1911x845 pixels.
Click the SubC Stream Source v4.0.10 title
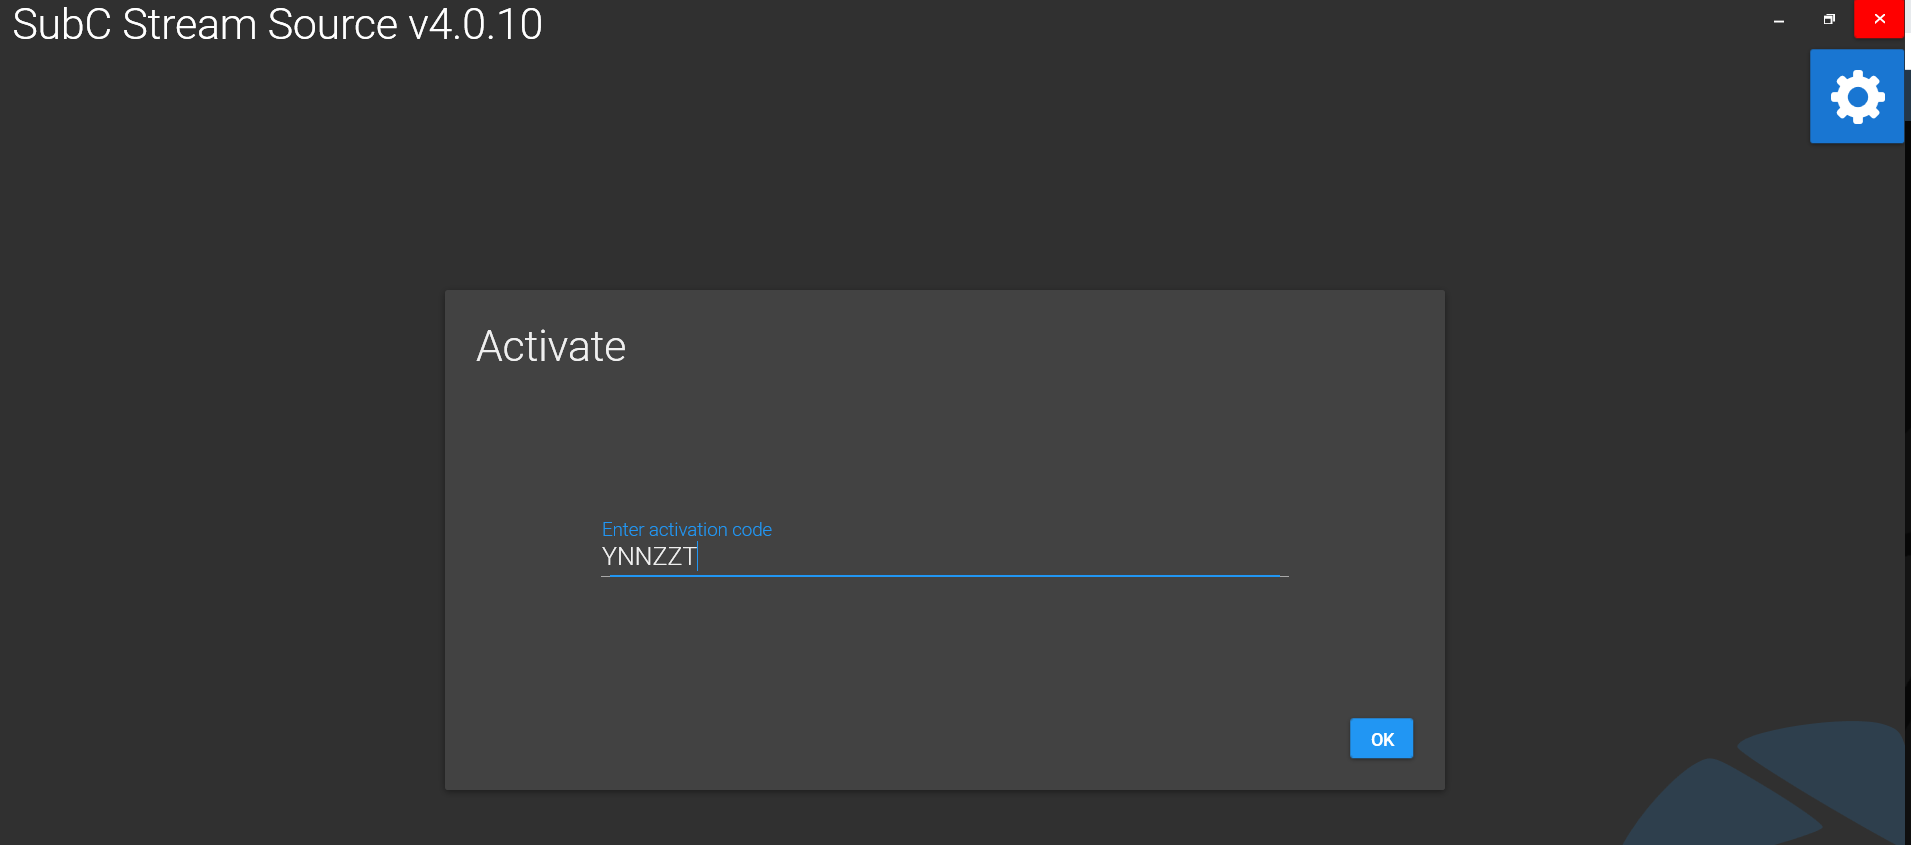click(x=277, y=24)
